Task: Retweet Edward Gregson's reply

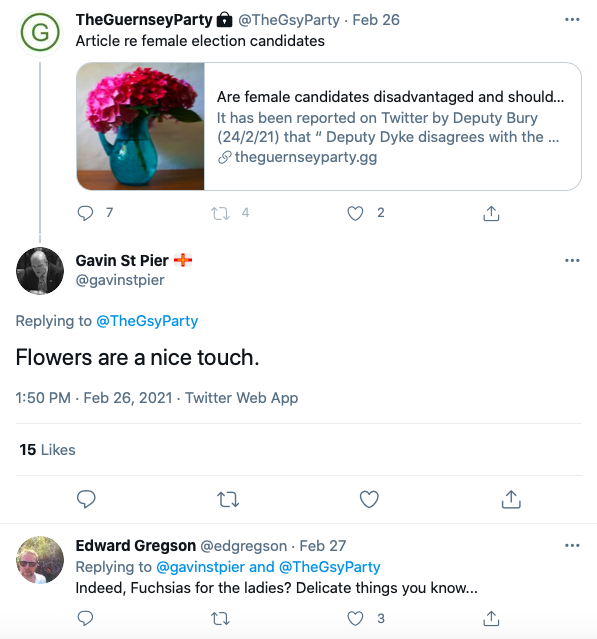Action: [x=220, y=619]
